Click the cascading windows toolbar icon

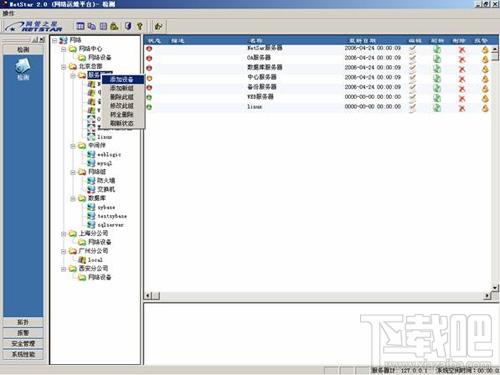coord(92,26)
